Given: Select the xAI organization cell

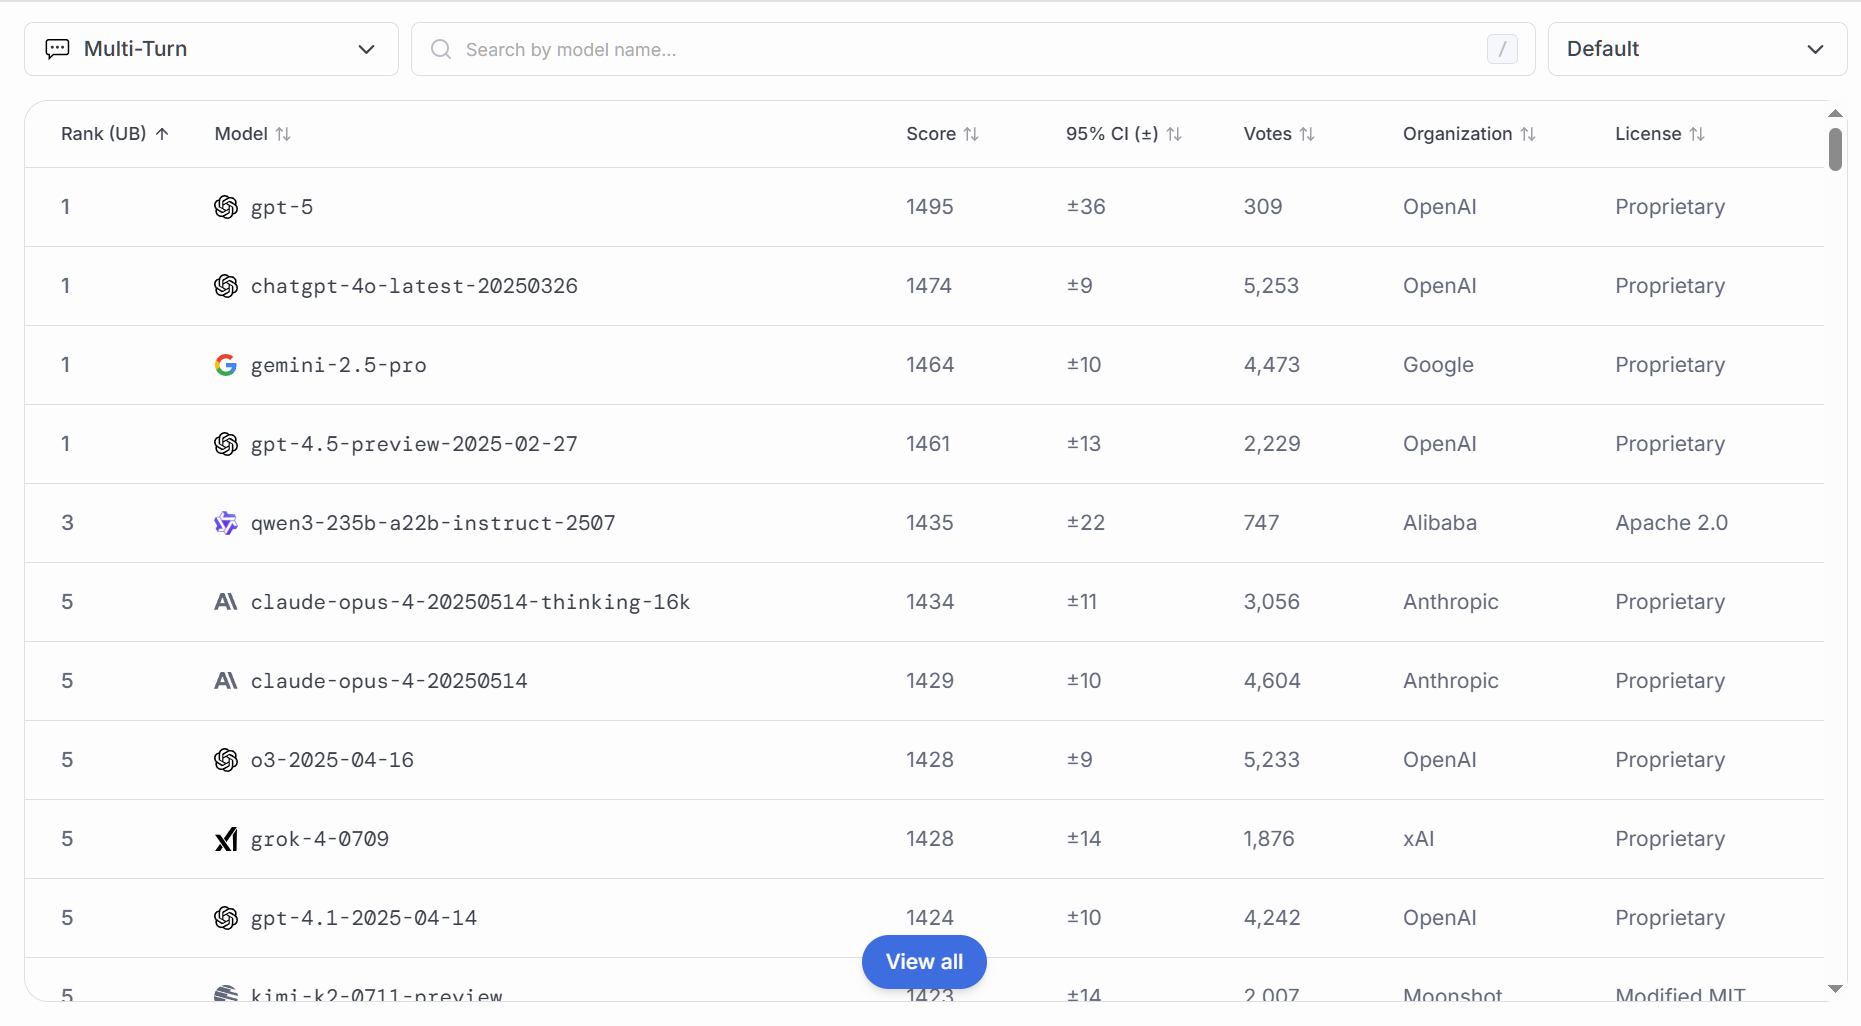Looking at the screenshot, I should tap(1419, 839).
